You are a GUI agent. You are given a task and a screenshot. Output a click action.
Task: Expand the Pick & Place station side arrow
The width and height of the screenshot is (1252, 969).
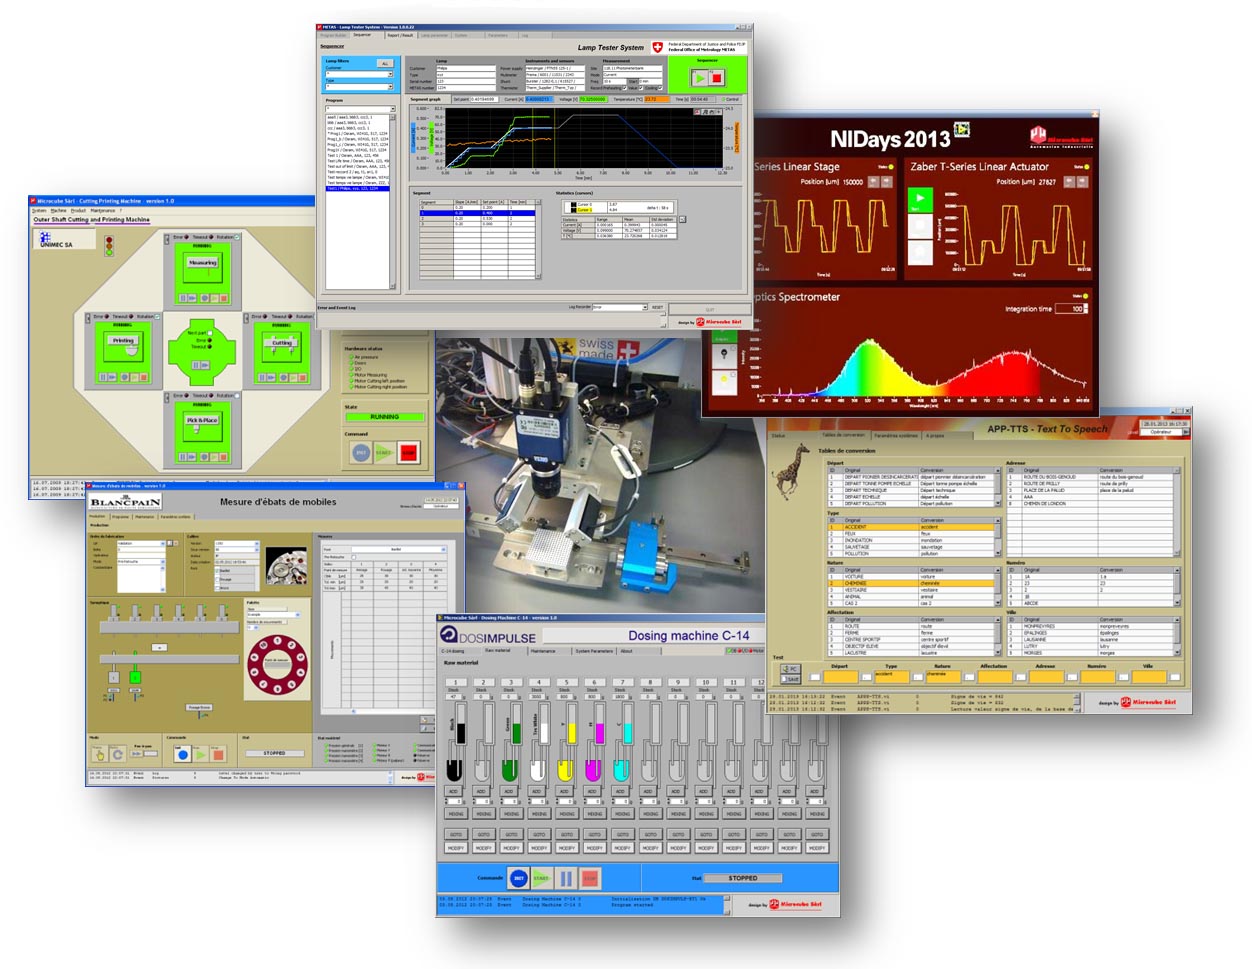click(x=167, y=397)
